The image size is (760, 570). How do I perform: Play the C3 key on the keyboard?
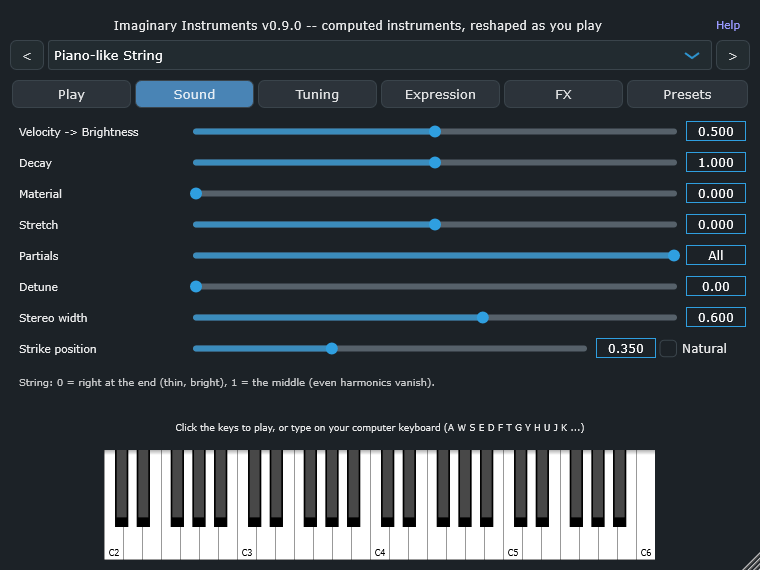(247, 543)
